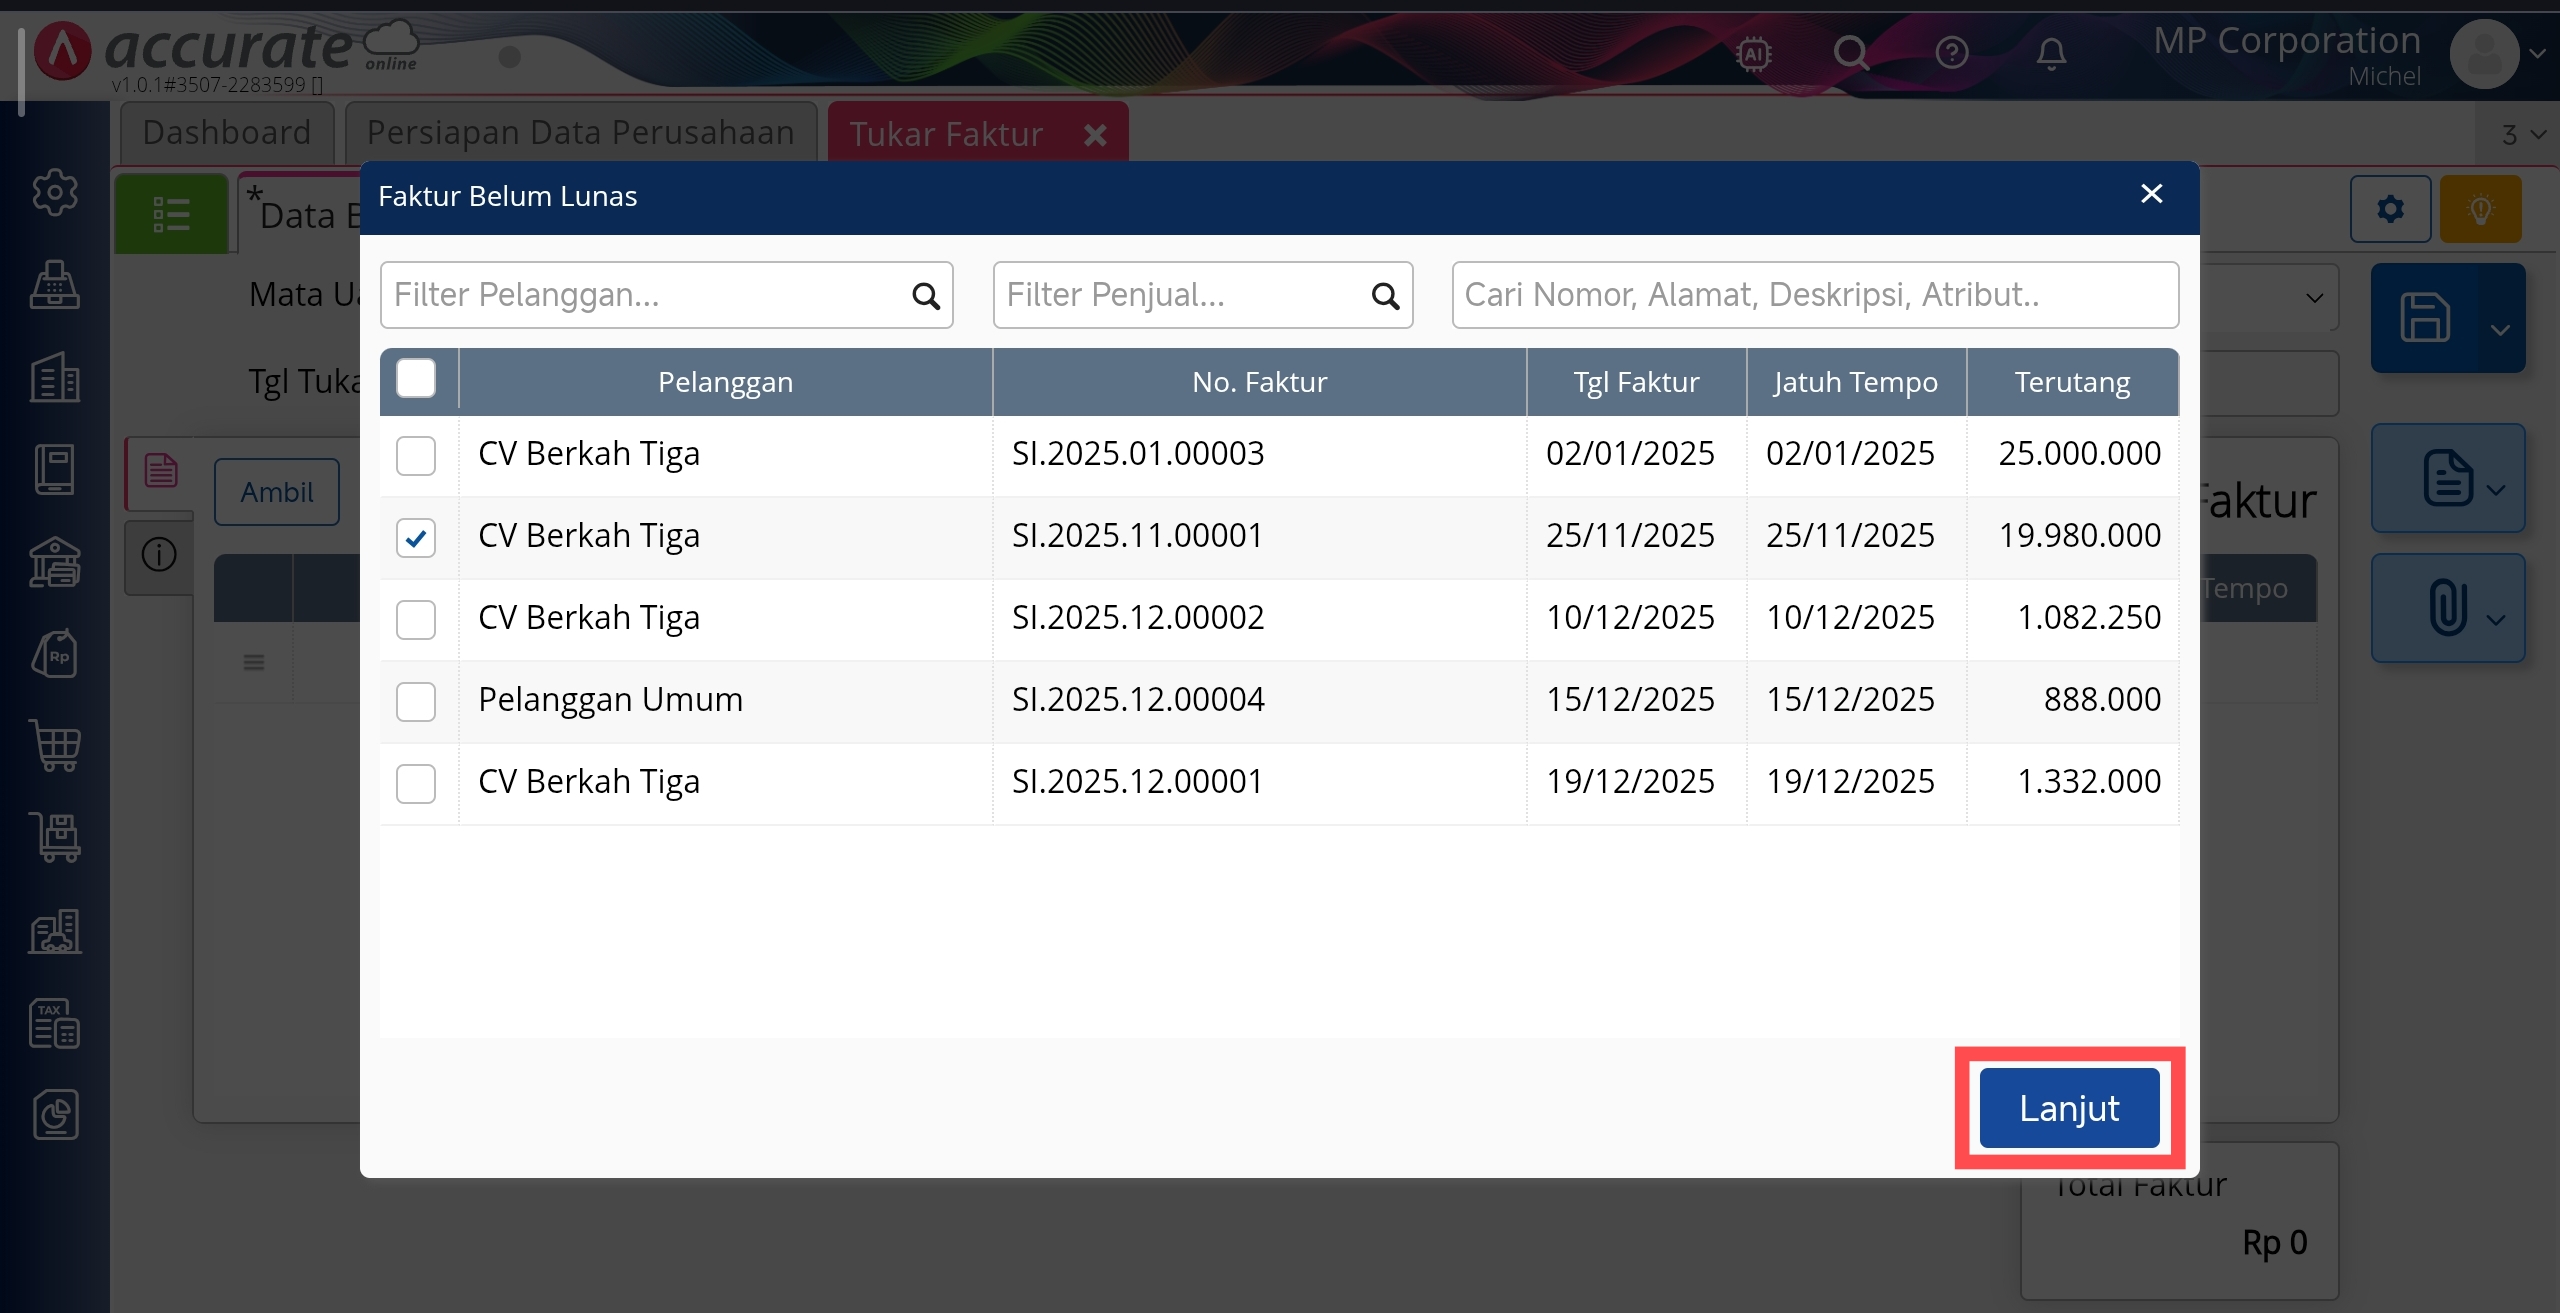This screenshot has height=1313, width=2560.
Task: Switch to Persiapan Data Perusahaan tab
Action: coord(580,133)
